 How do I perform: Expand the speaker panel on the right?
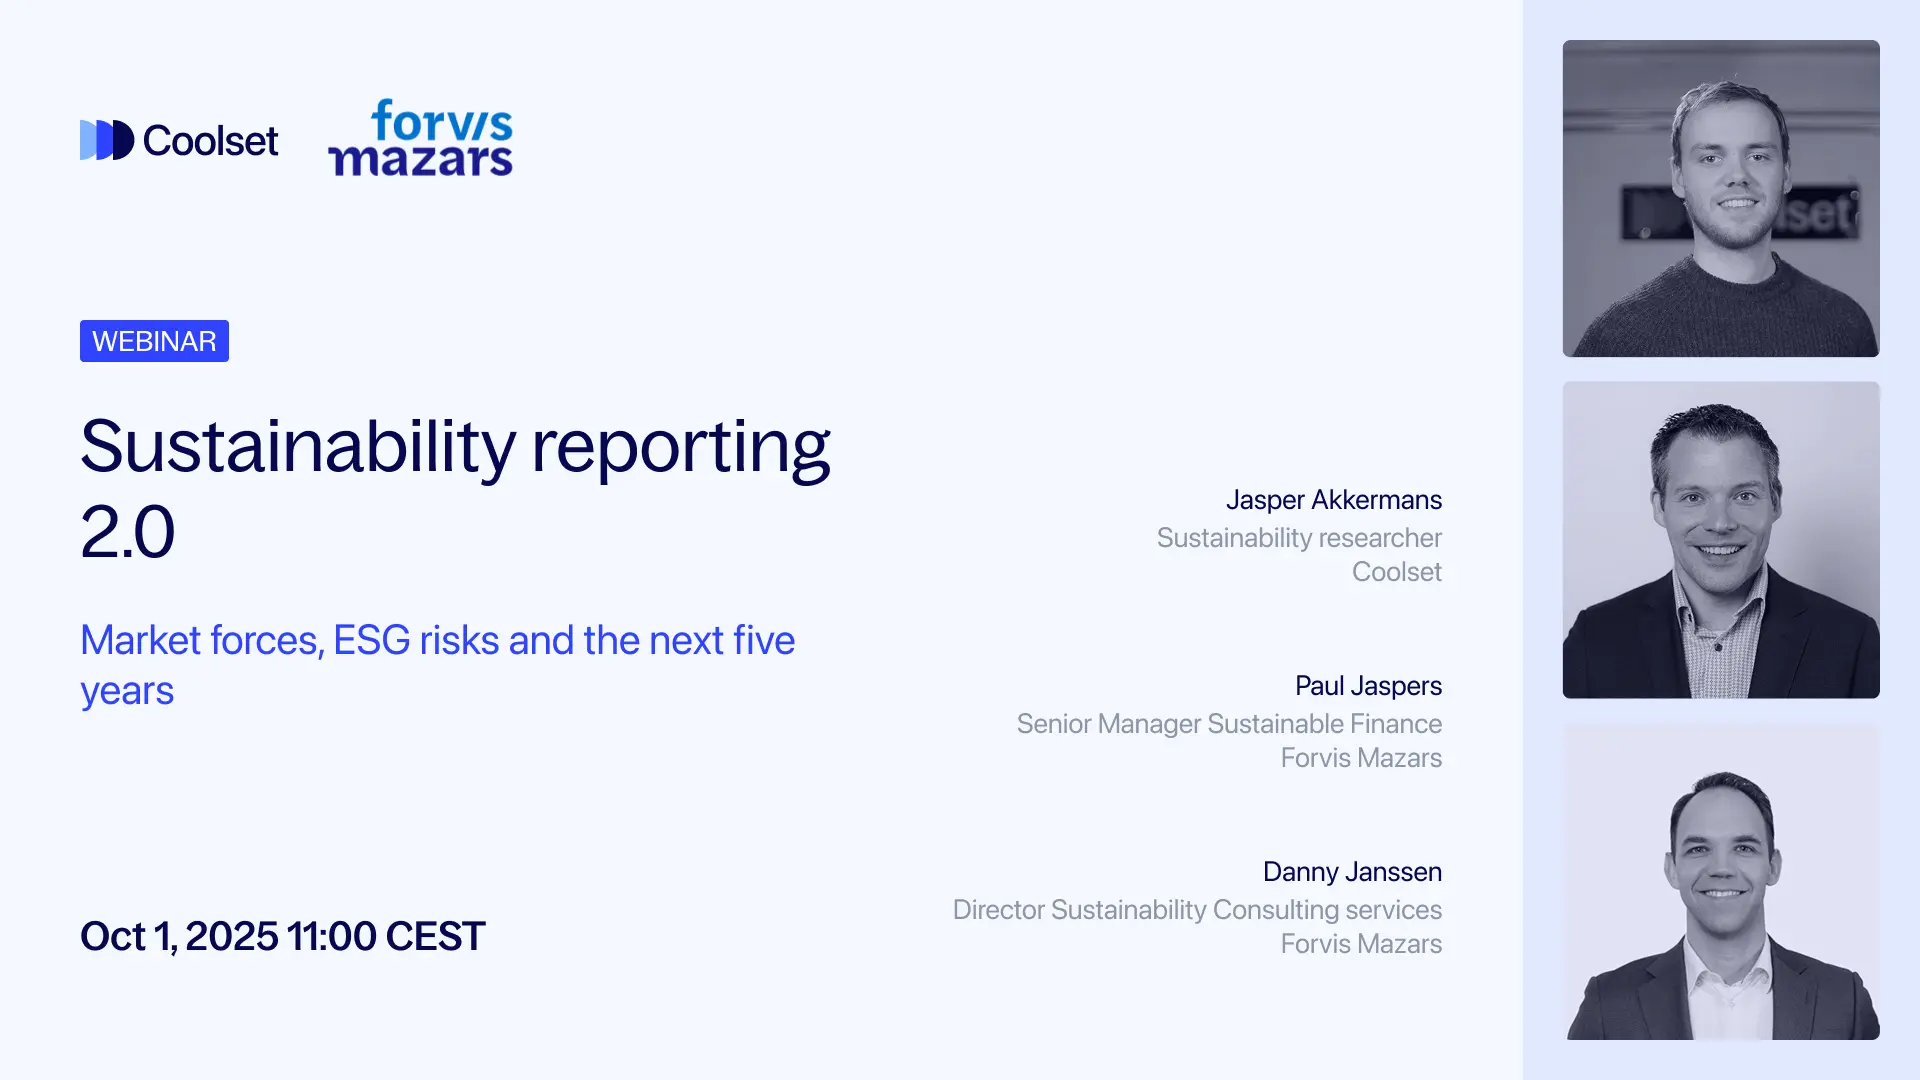[x=1720, y=540]
